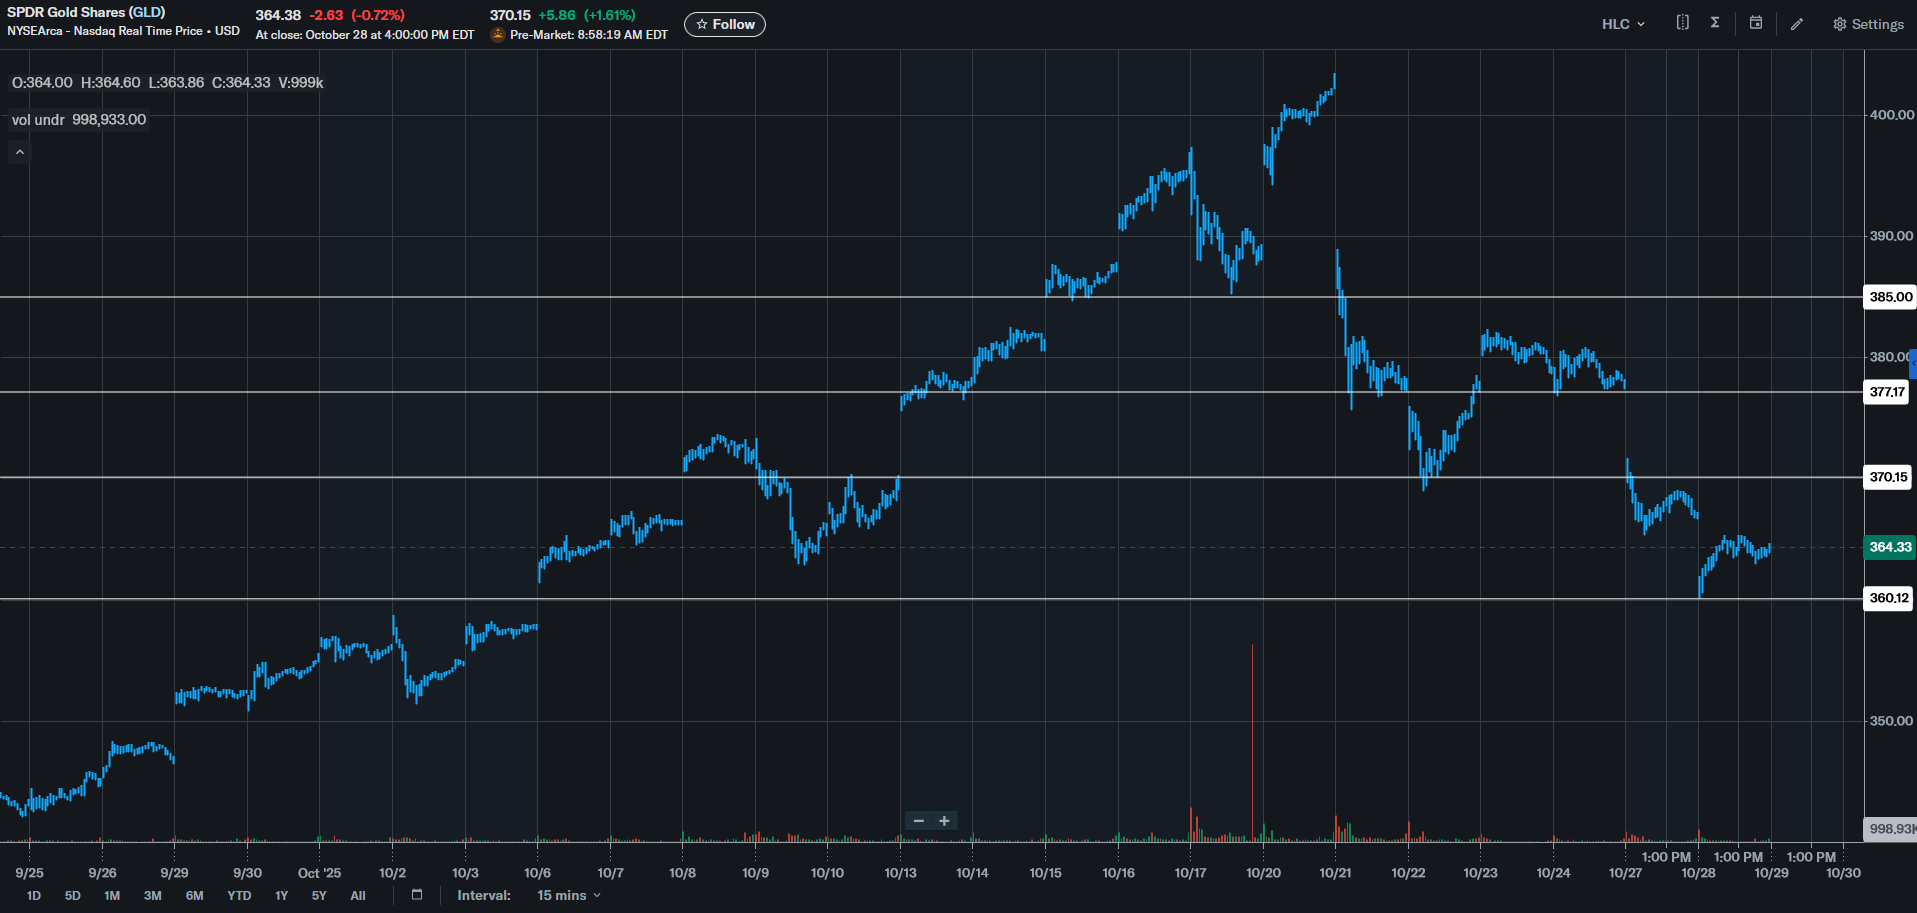
Task: Click the events calendar icon in top toolbar
Action: coord(1755,23)
